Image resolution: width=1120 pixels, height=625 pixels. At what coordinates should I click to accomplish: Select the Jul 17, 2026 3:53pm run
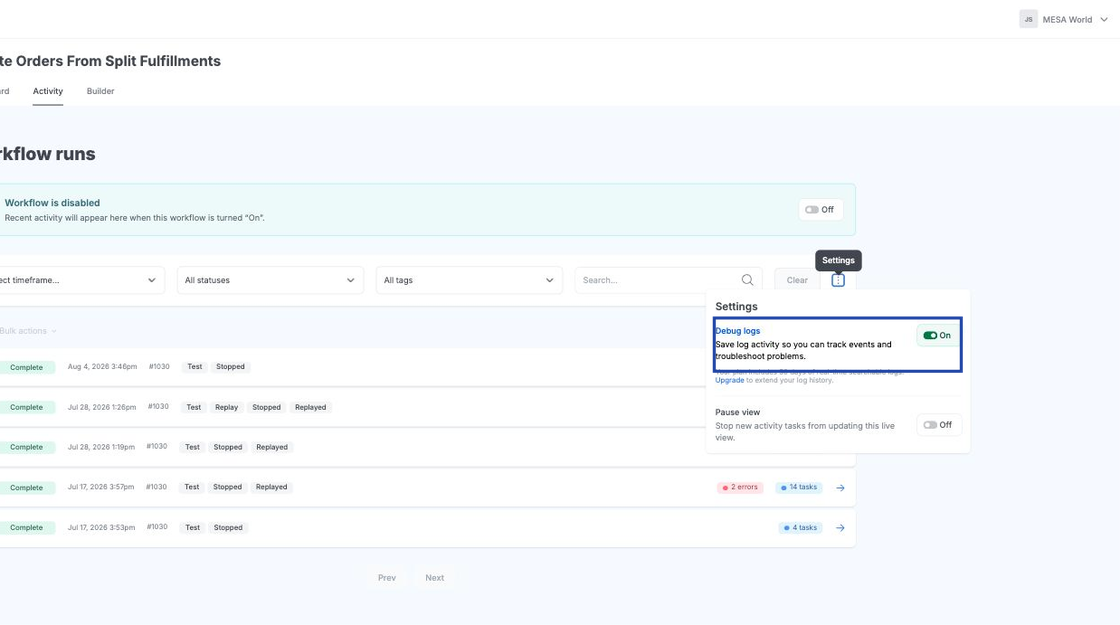click(x=101, y=528)
